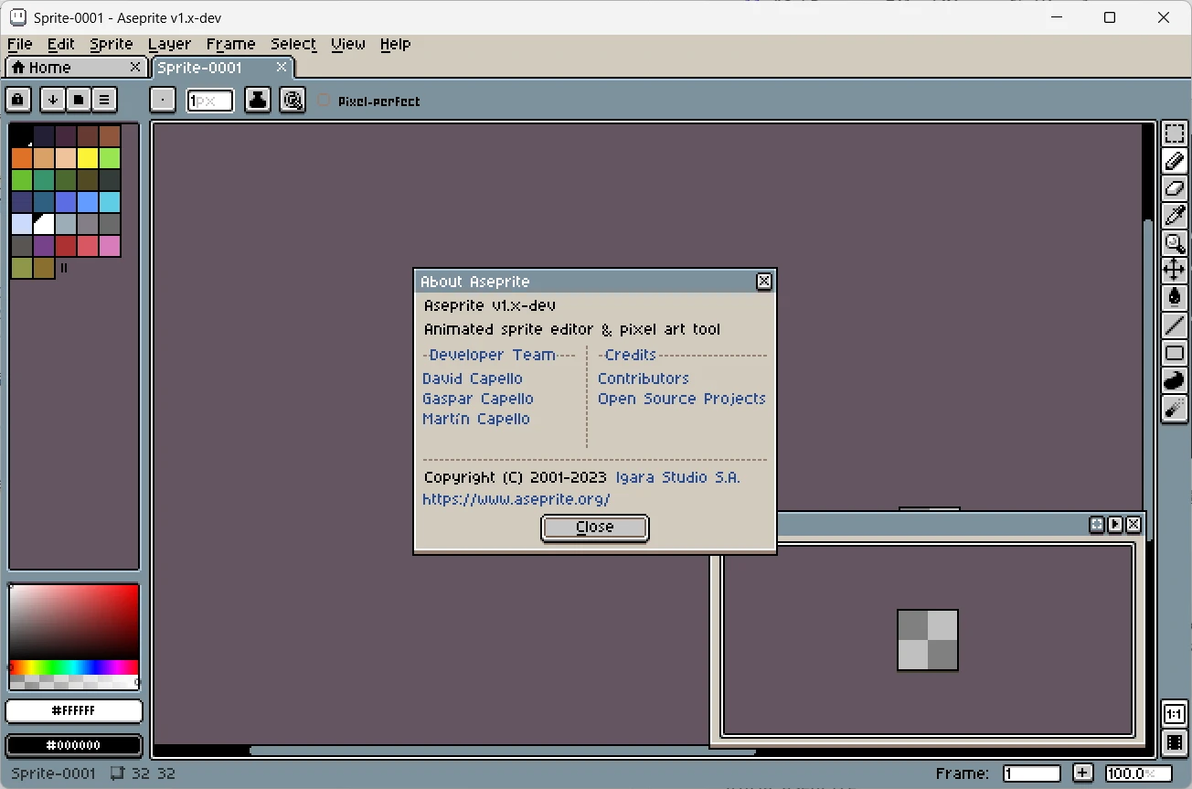Click the sort palette arrow icon
Screen dimensions: 1192x789
point(52,100)
